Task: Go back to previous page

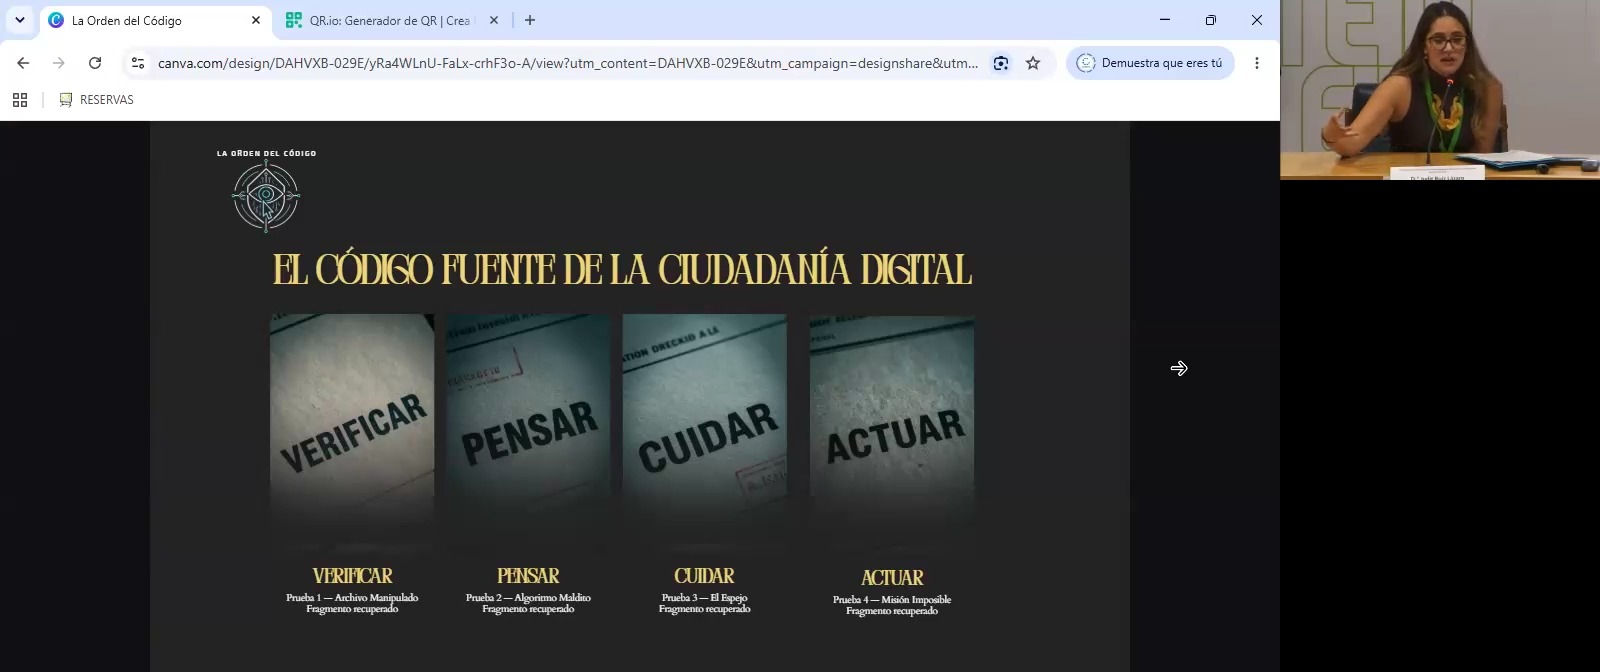Action: (x=23, y=63)
